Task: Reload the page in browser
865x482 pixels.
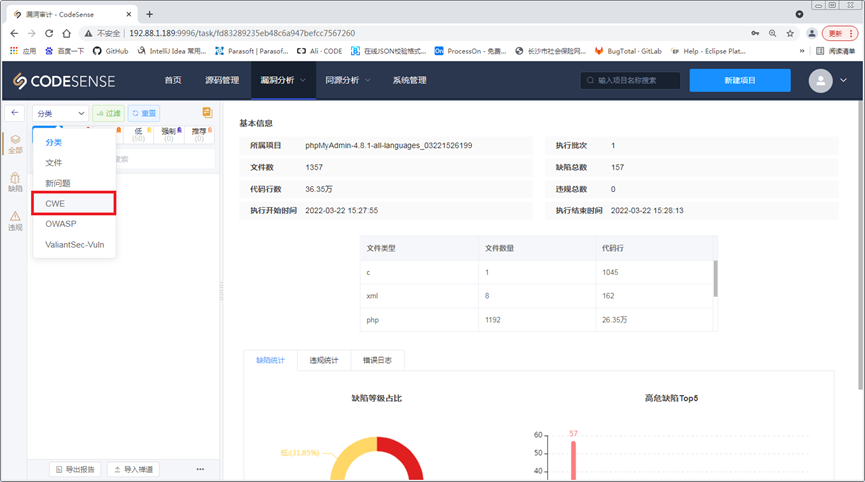Action: (x=49, y=33)
